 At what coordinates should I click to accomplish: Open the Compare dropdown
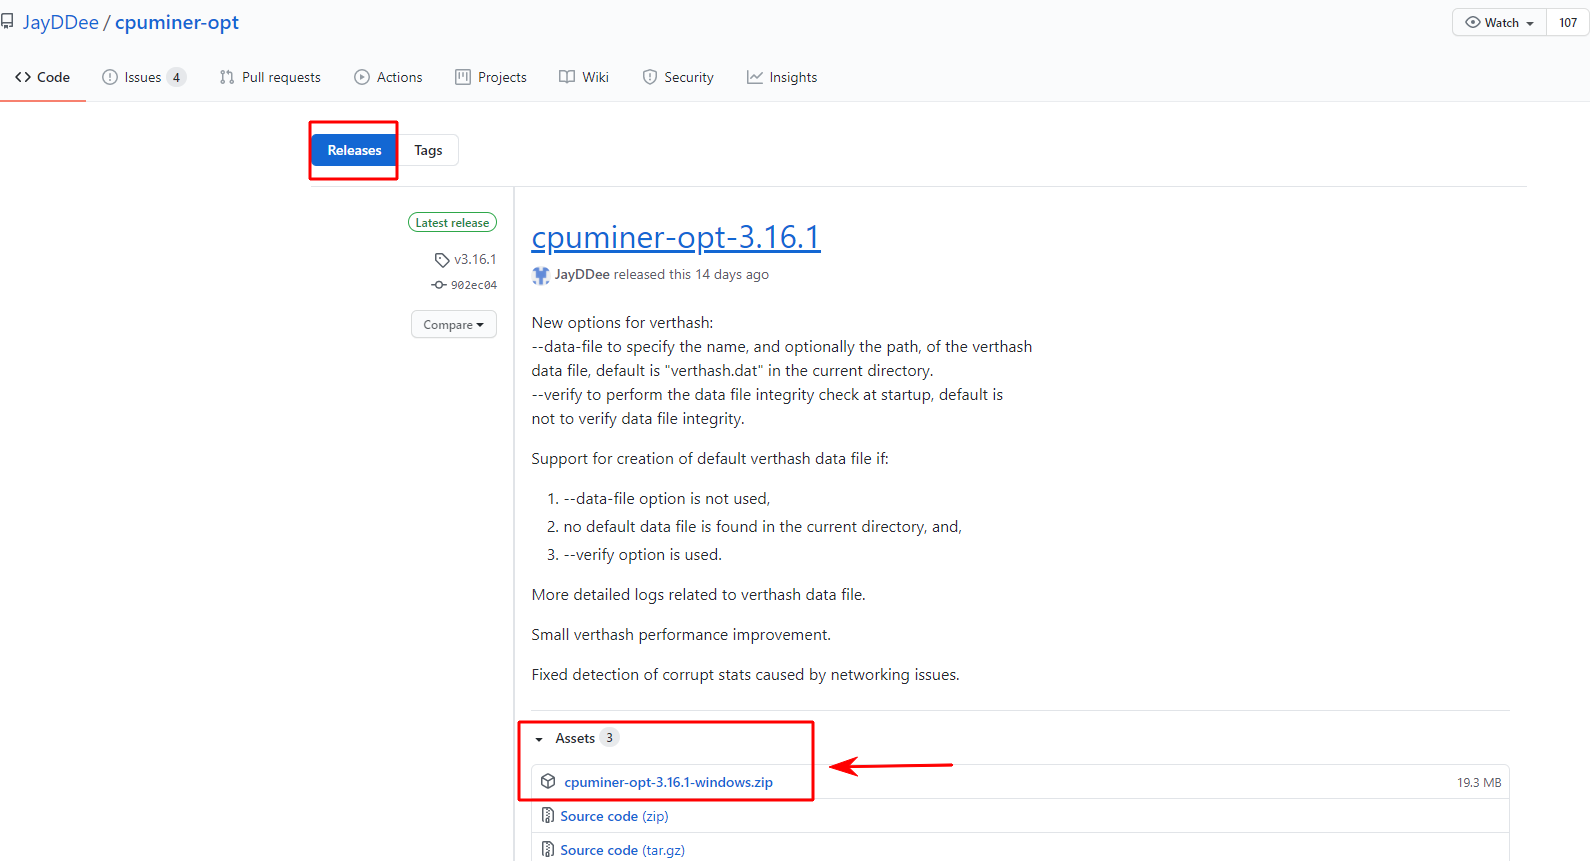(x=453, y=324)
